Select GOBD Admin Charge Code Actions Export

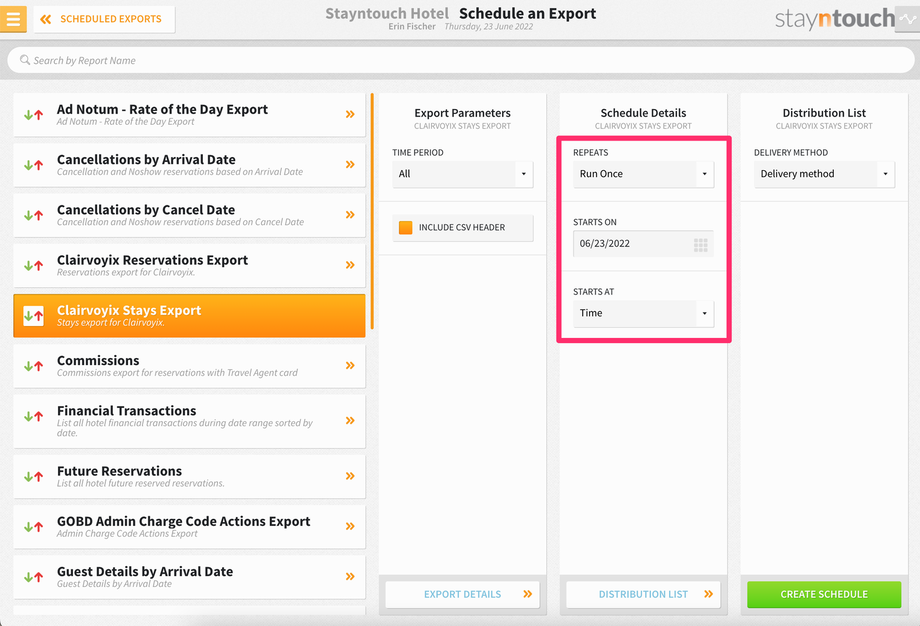click(x=189, y=527)
